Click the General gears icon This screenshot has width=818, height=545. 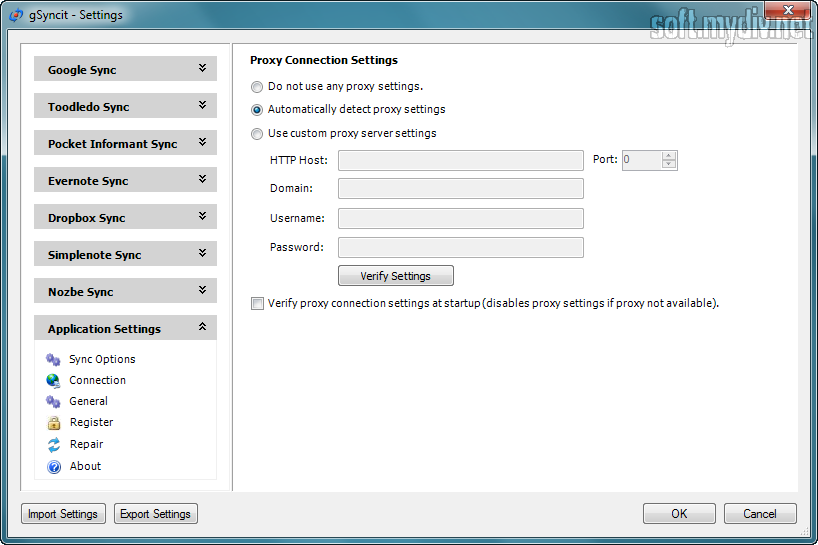tap(54, 401)
